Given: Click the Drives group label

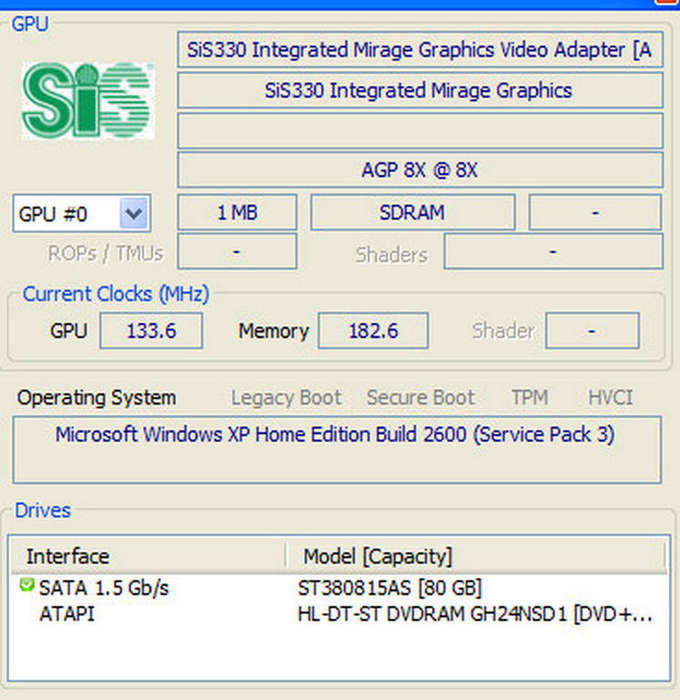Looking at the screenshot, I should pos(43,510).
